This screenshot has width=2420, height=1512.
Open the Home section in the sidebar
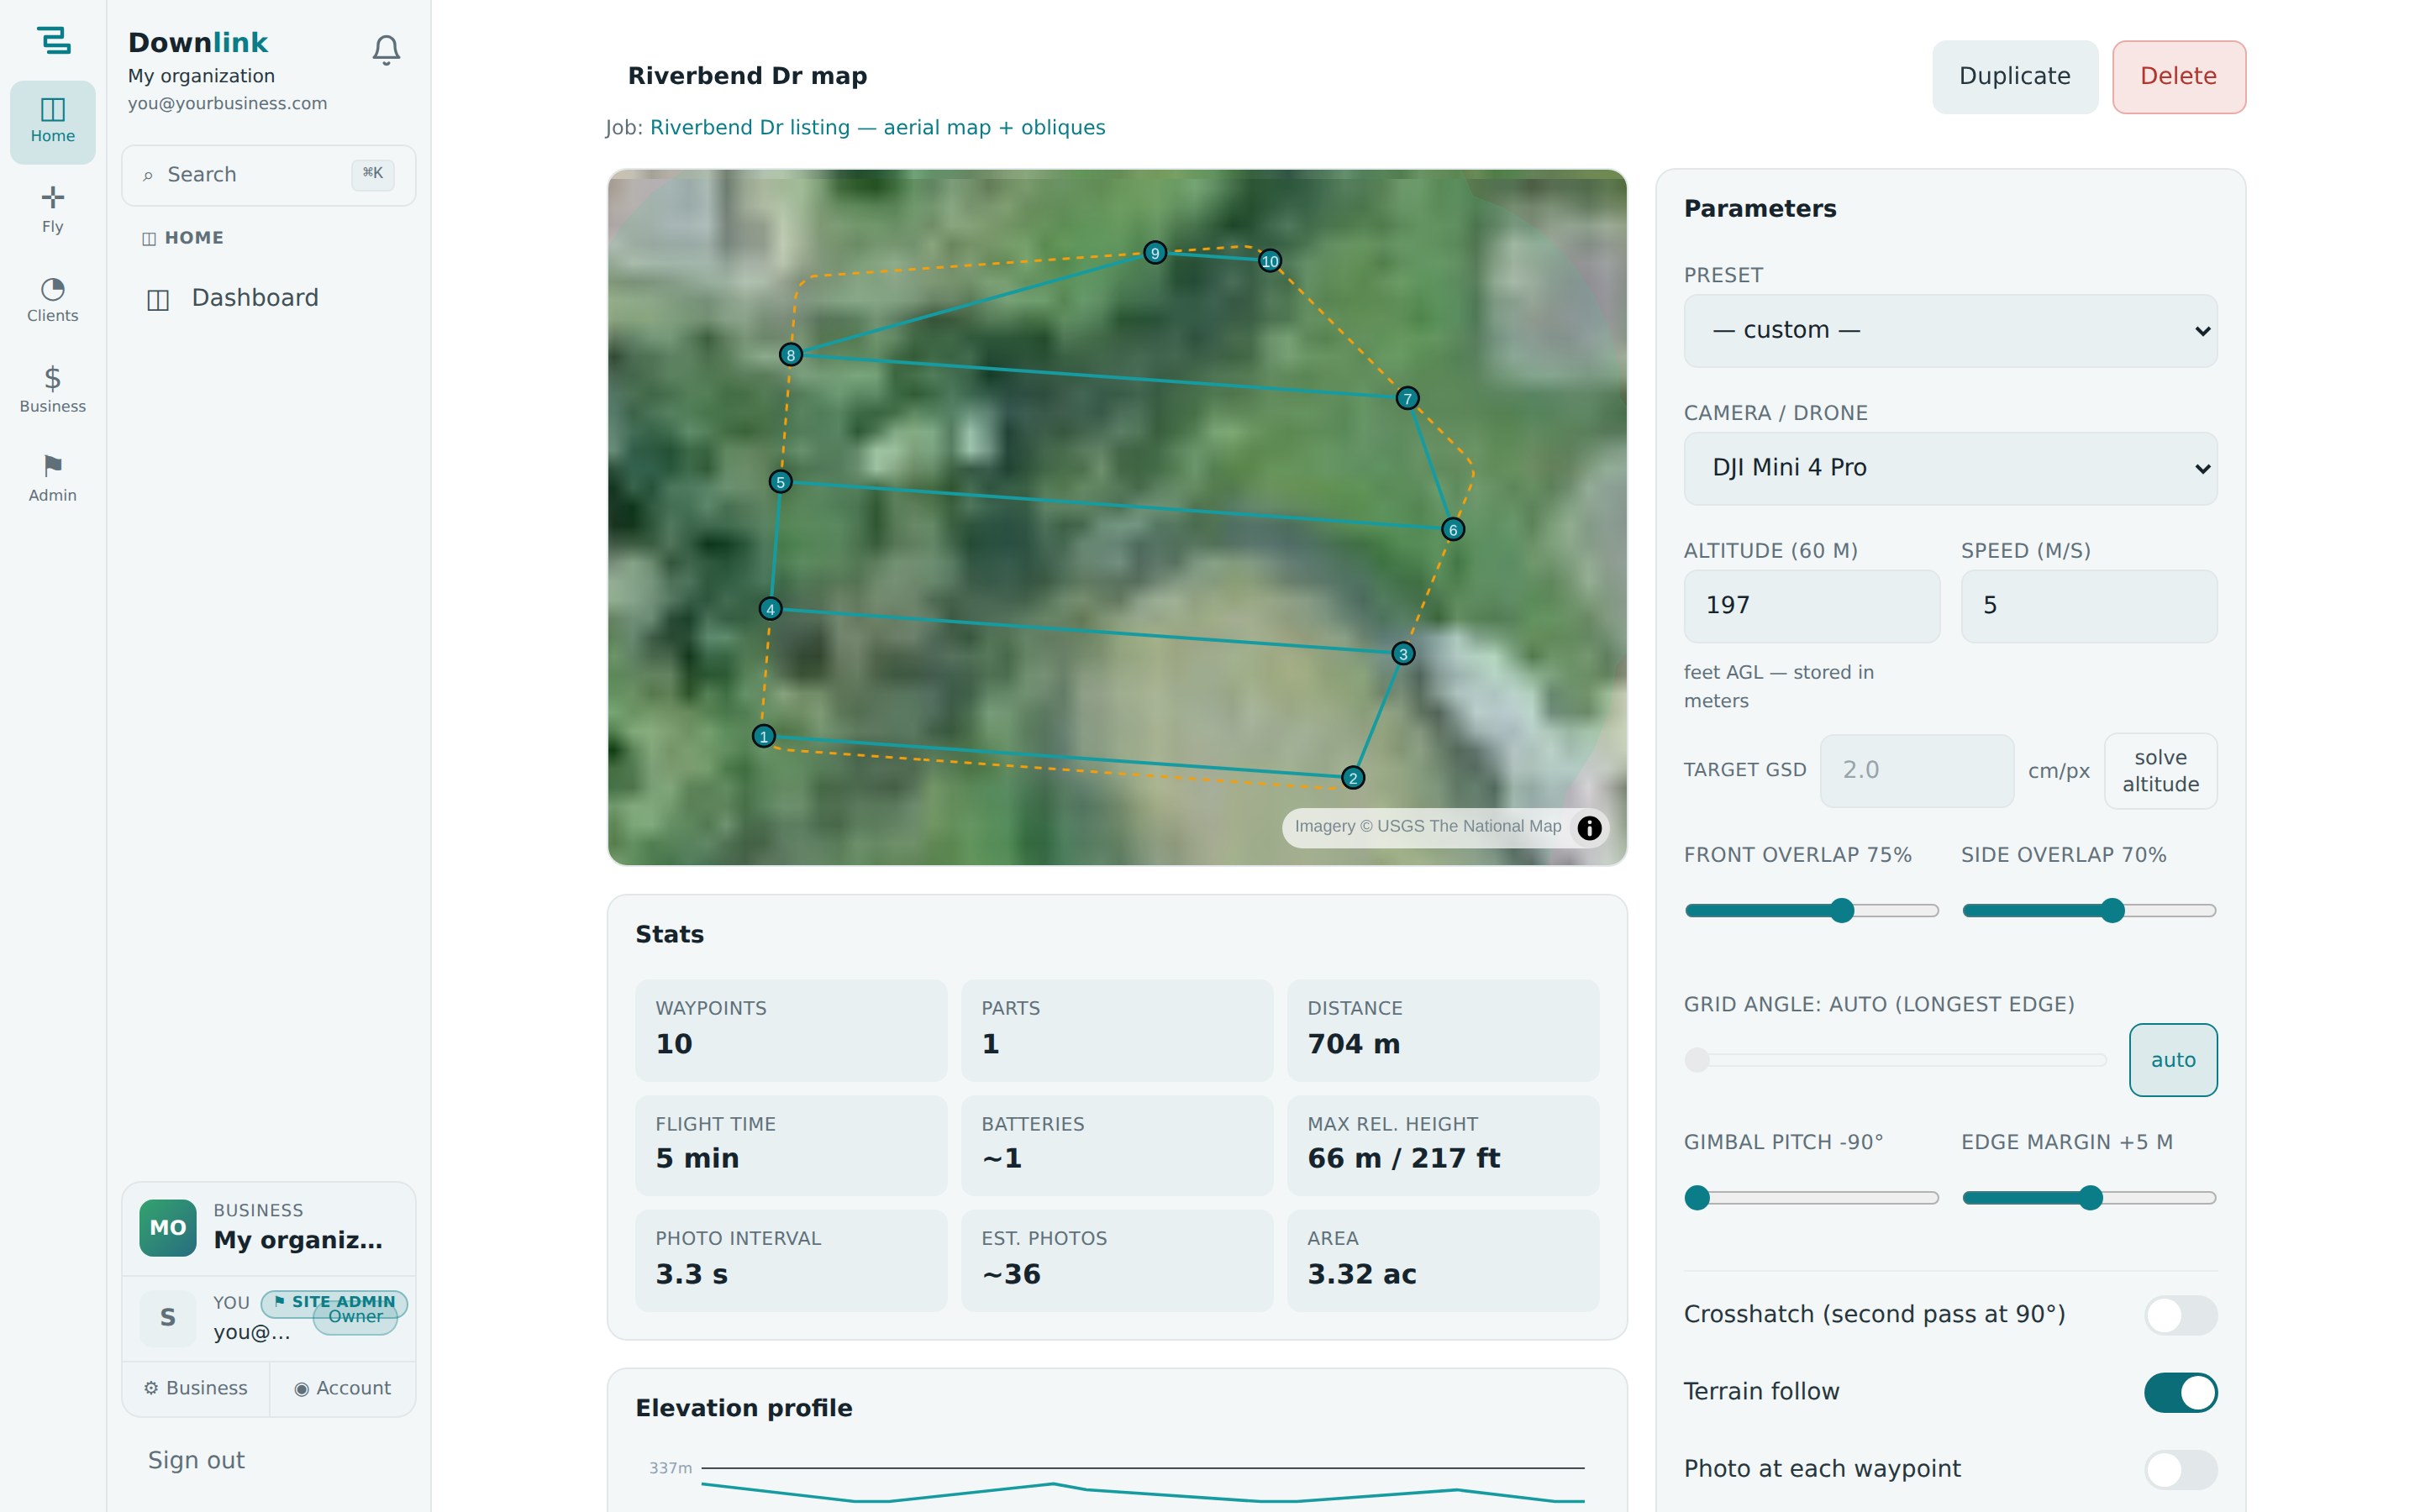pyautogui.click(x=53, y=121)
